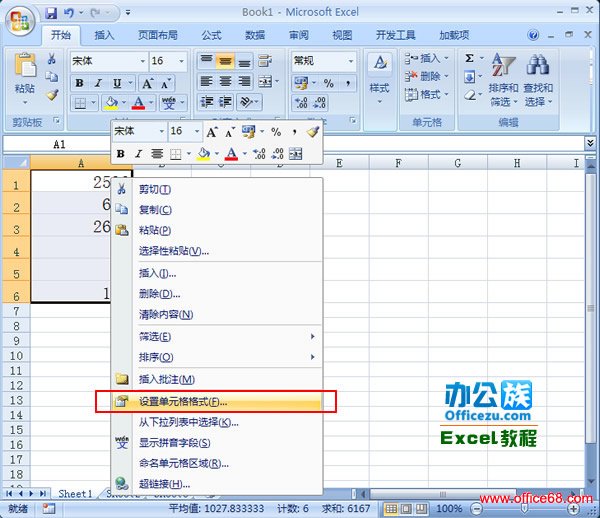600x518 pixels.
Task: Toggle Italic in the mini toolbar
Action: pyautogui.click(x=139, y=154)
